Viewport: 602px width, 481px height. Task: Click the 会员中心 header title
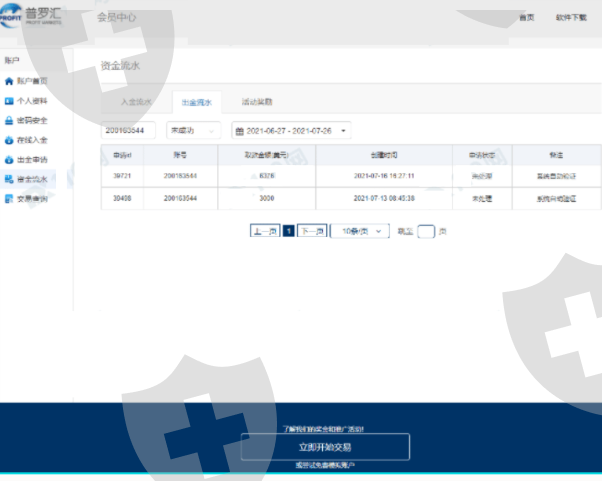tap(117, 17)
